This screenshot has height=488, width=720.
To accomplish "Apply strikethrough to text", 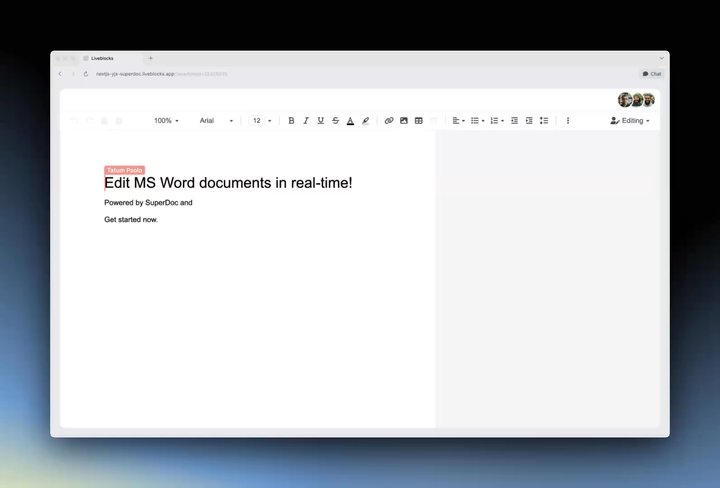I will [x=336, y=121].
